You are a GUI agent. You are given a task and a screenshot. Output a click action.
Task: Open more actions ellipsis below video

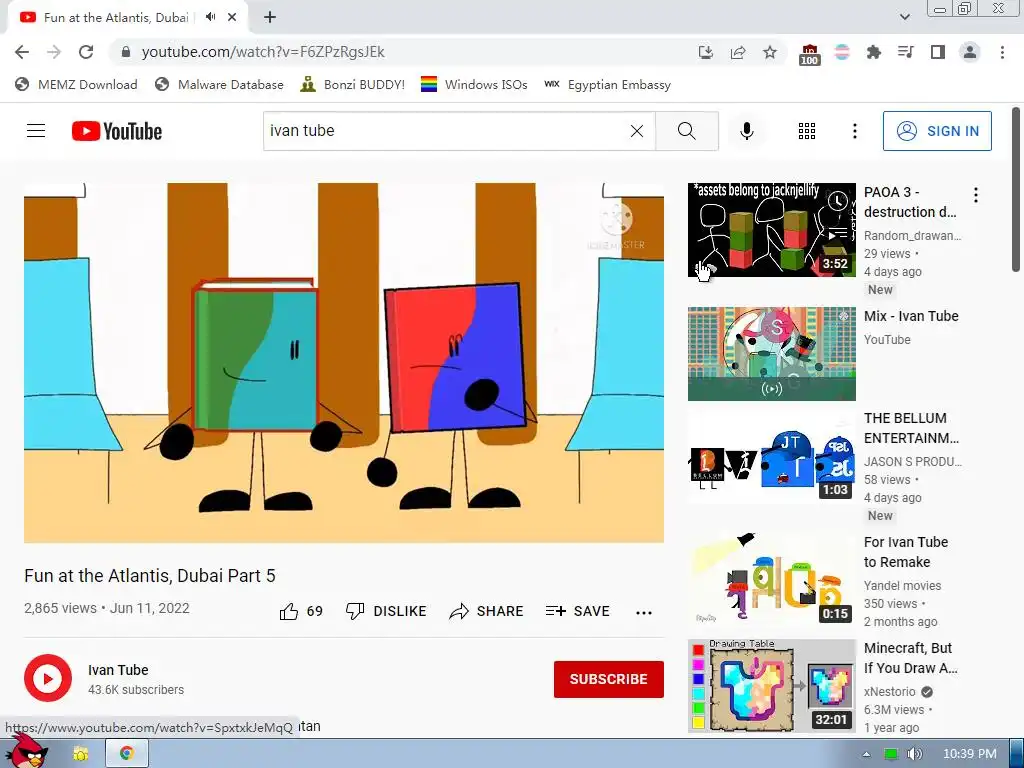click(643, 612)
